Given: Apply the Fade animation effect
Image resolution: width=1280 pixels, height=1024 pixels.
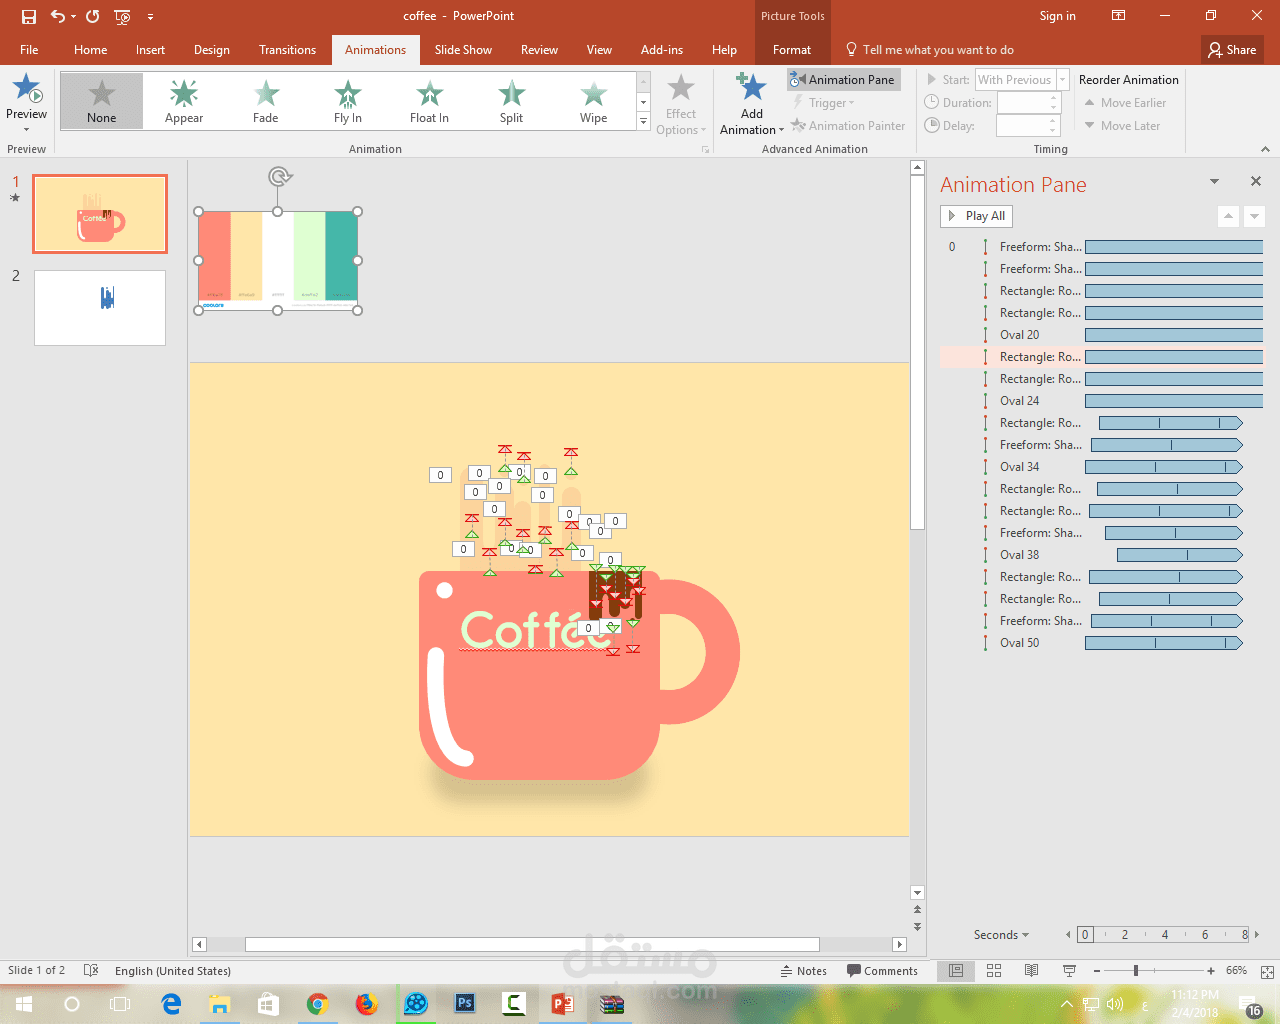Looking at the screenshot, I should [x=266, y=101].
